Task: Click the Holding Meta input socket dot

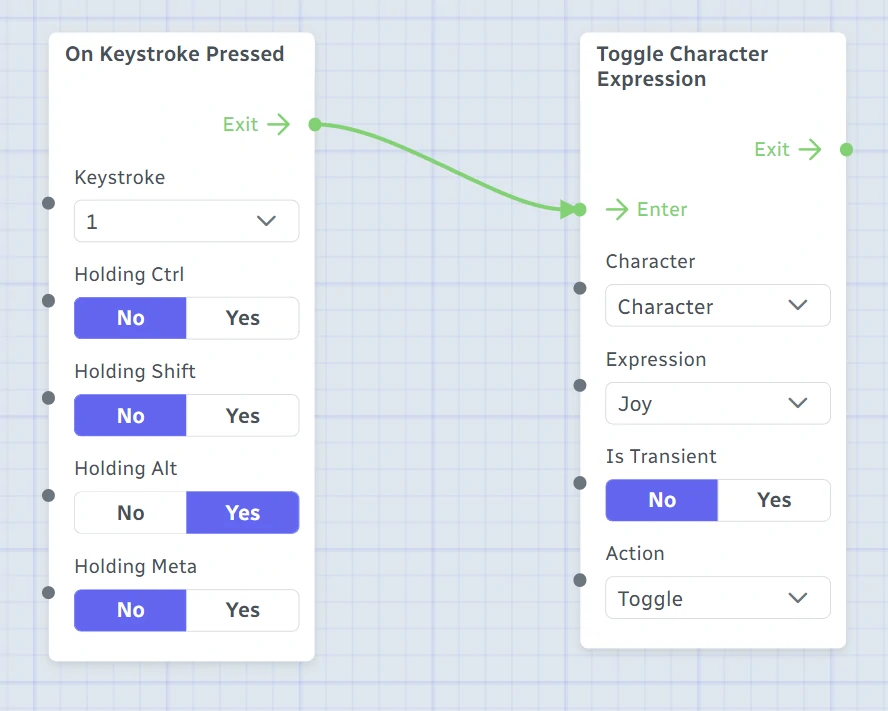Action: click(49, 593)
